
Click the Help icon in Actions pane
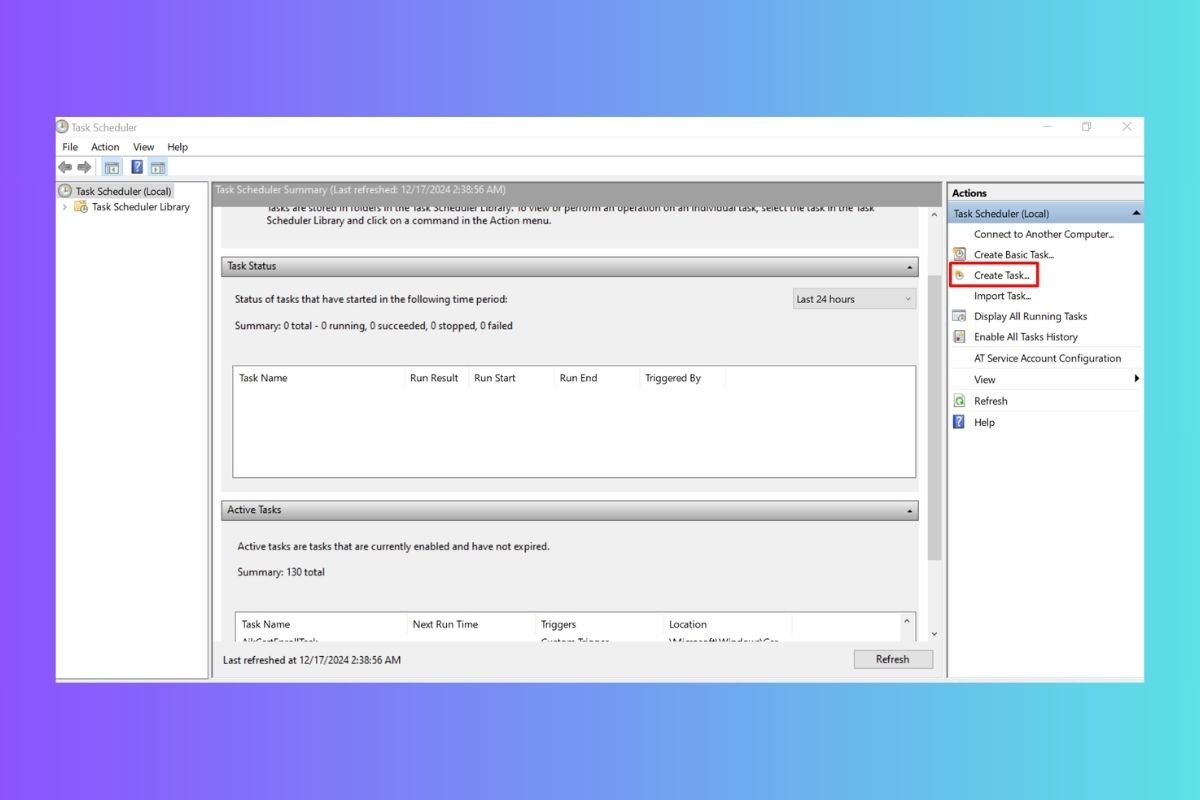pos(960,422)
